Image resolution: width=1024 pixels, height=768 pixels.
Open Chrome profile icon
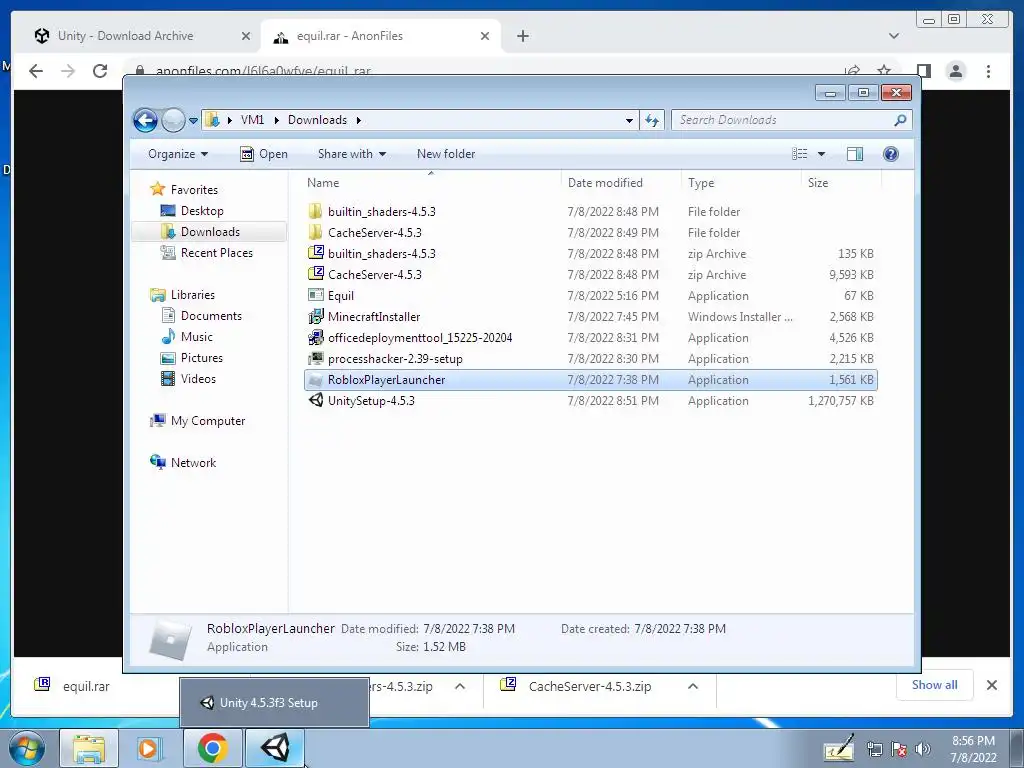[x=956, y=71]
